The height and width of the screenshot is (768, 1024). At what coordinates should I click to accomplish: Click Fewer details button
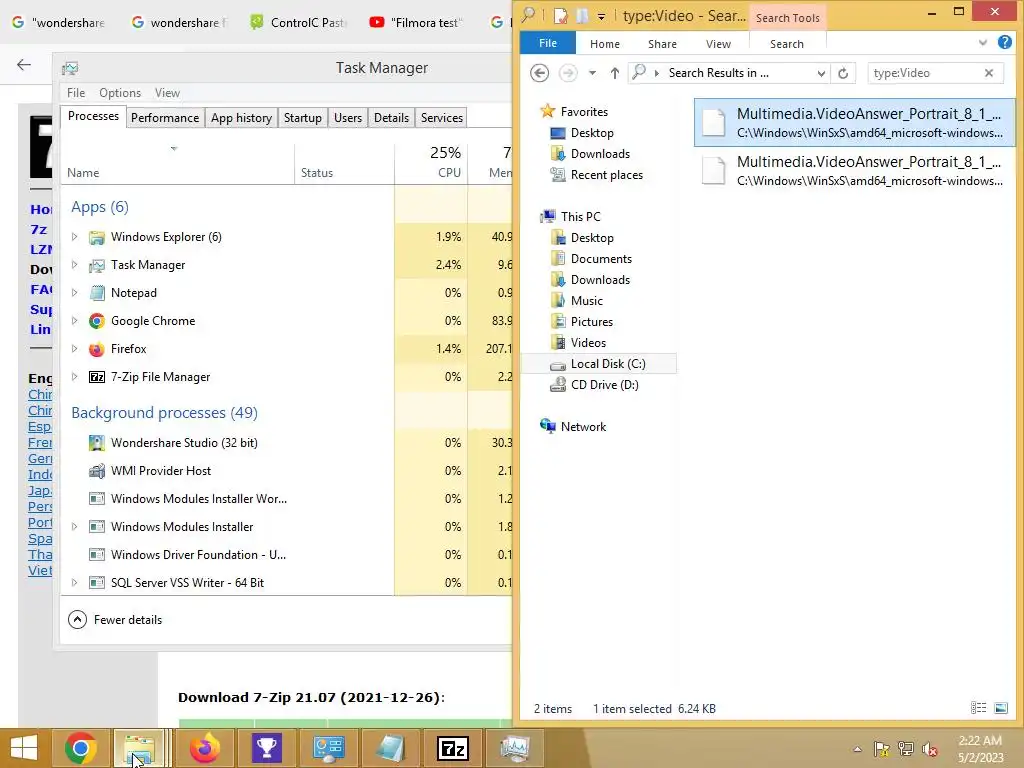(115, 619)
